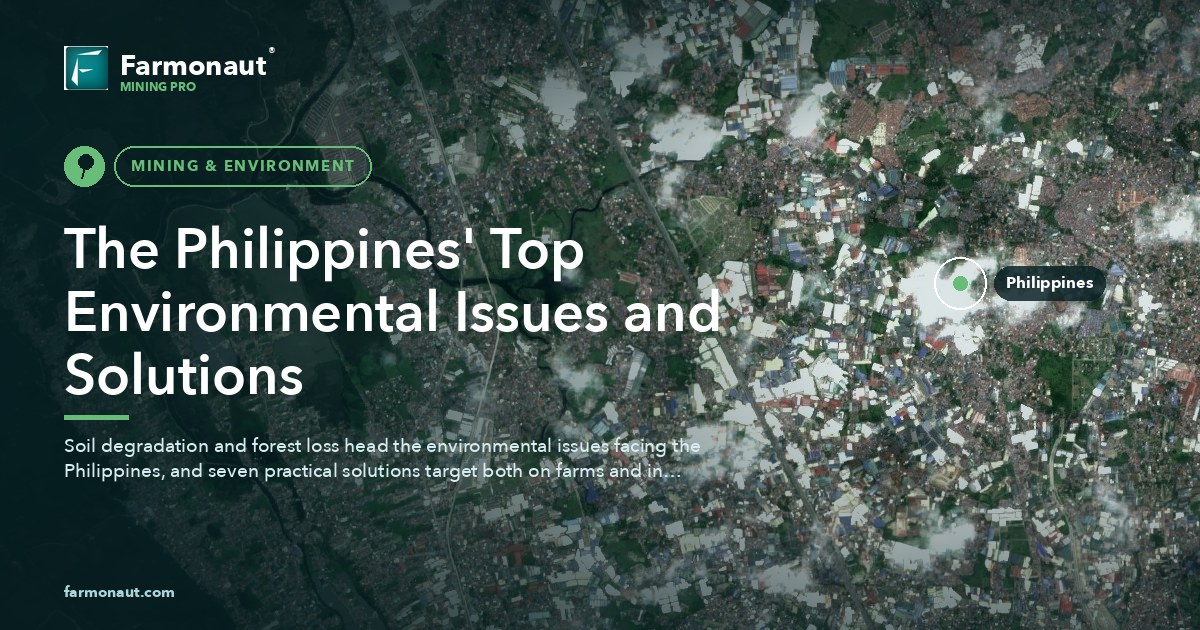1200x630 pixels.
Task: Select the Mining & Environment category pill
Action: click(243, 166)
